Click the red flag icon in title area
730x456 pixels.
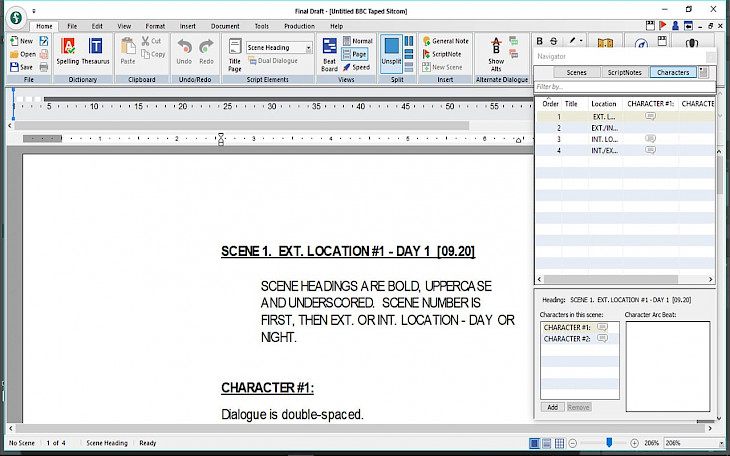click(x=662, y=26)
